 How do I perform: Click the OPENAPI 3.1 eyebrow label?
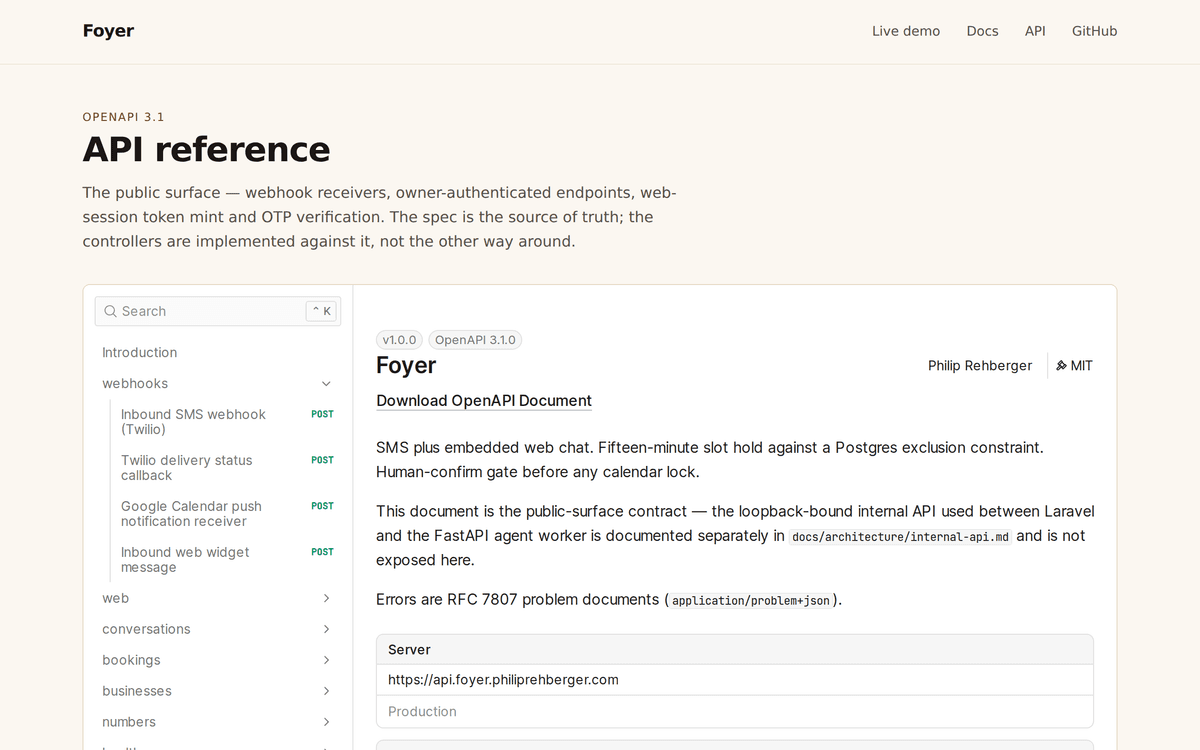[124, 117]
